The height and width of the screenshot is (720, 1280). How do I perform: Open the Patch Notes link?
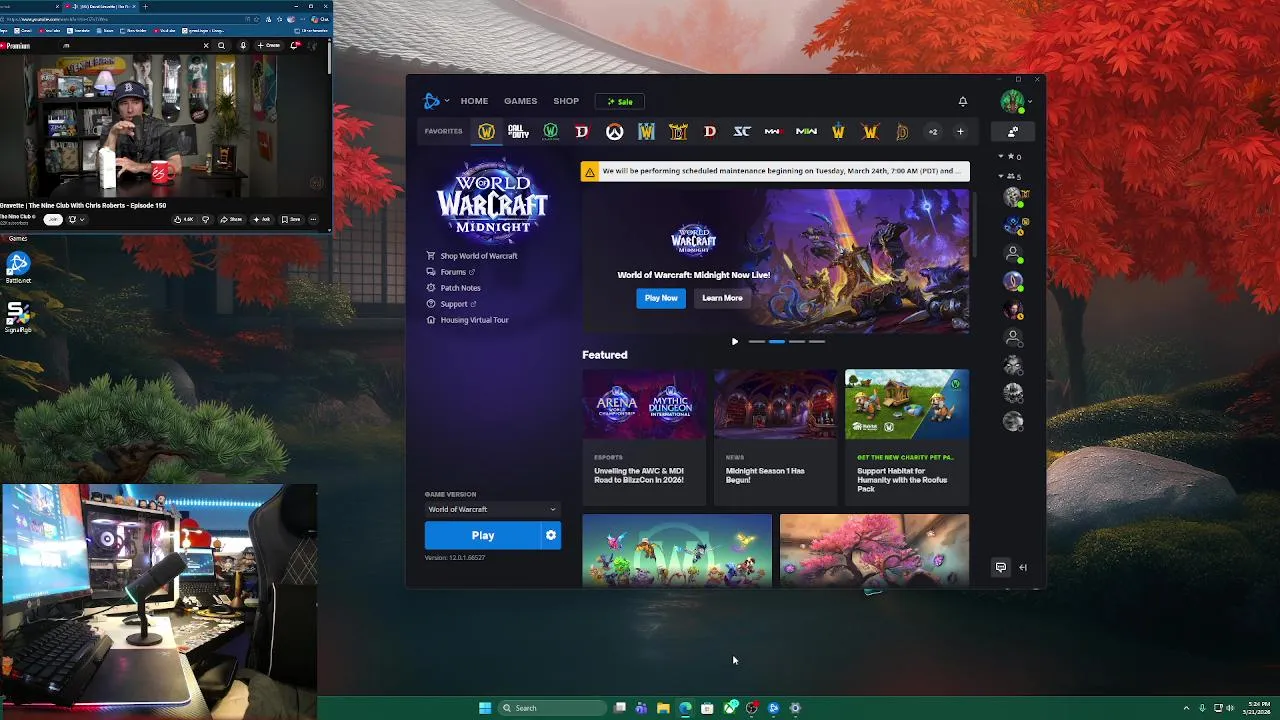click(453, 288)
